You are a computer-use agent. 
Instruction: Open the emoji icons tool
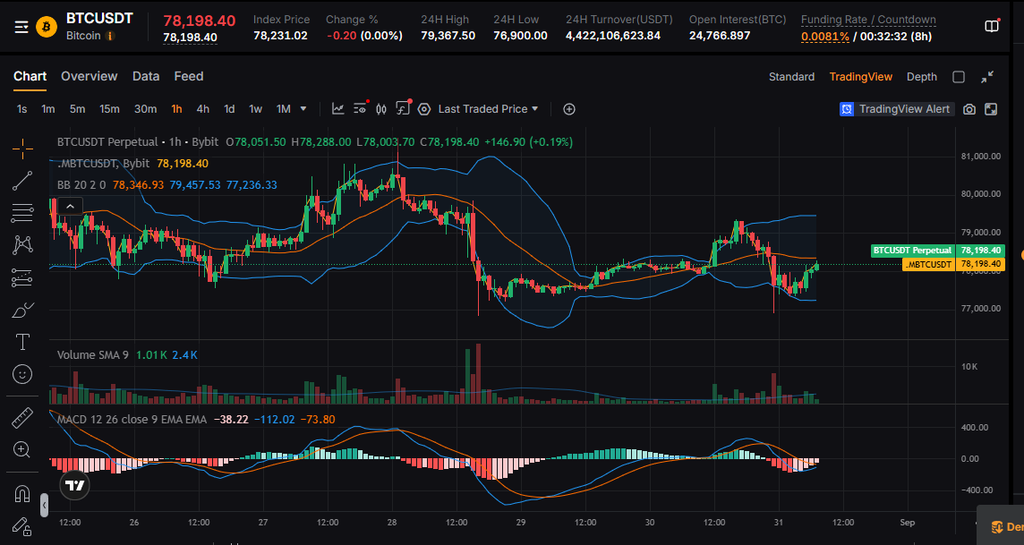pyautogui.click(x=22, y=374)
